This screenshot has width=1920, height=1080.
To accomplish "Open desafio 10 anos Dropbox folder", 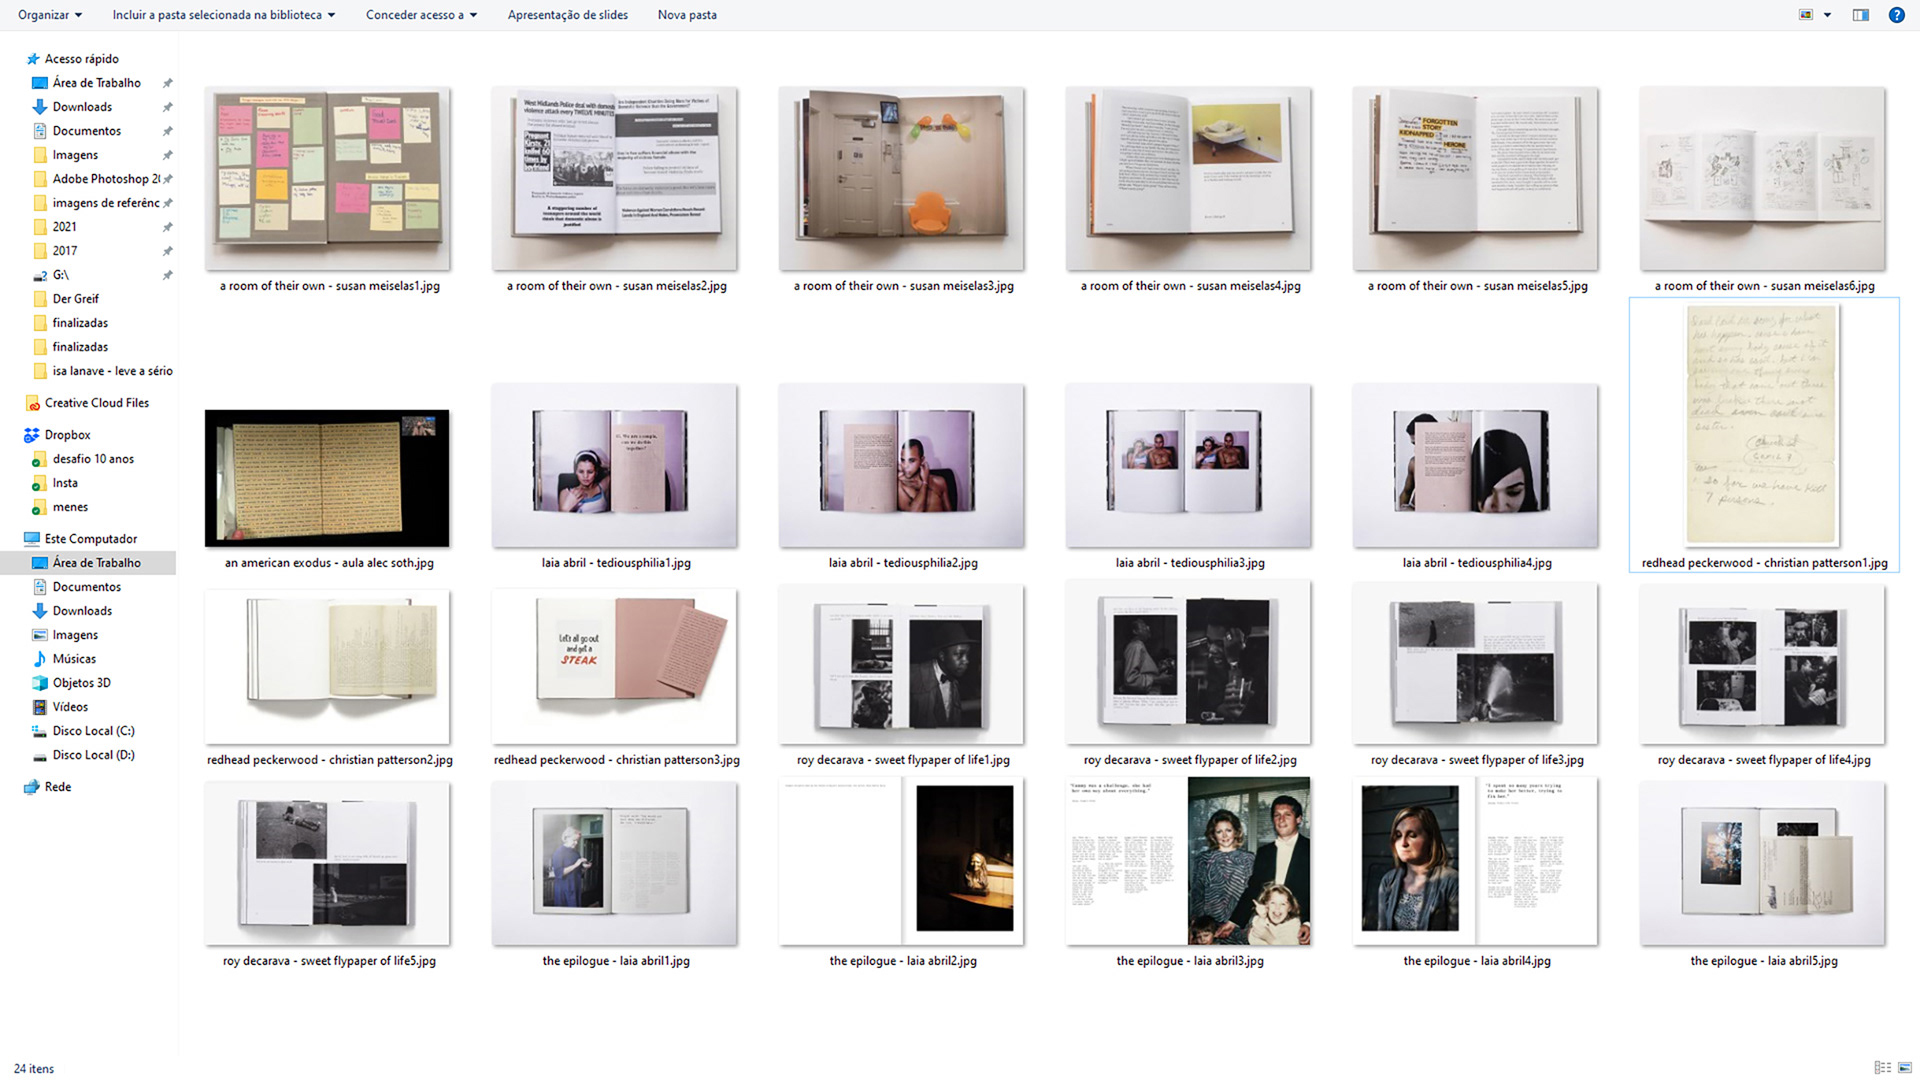I will tap(93, 459).
